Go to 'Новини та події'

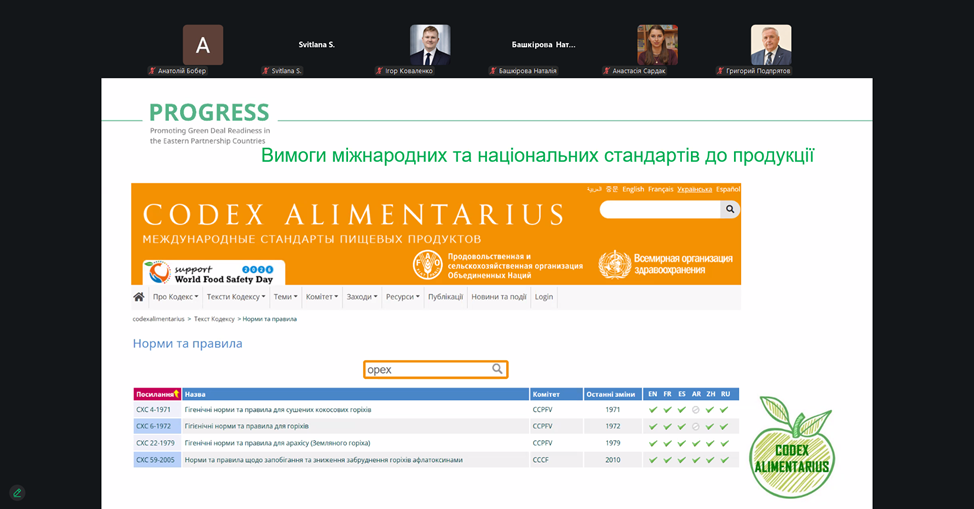point(499,297)
